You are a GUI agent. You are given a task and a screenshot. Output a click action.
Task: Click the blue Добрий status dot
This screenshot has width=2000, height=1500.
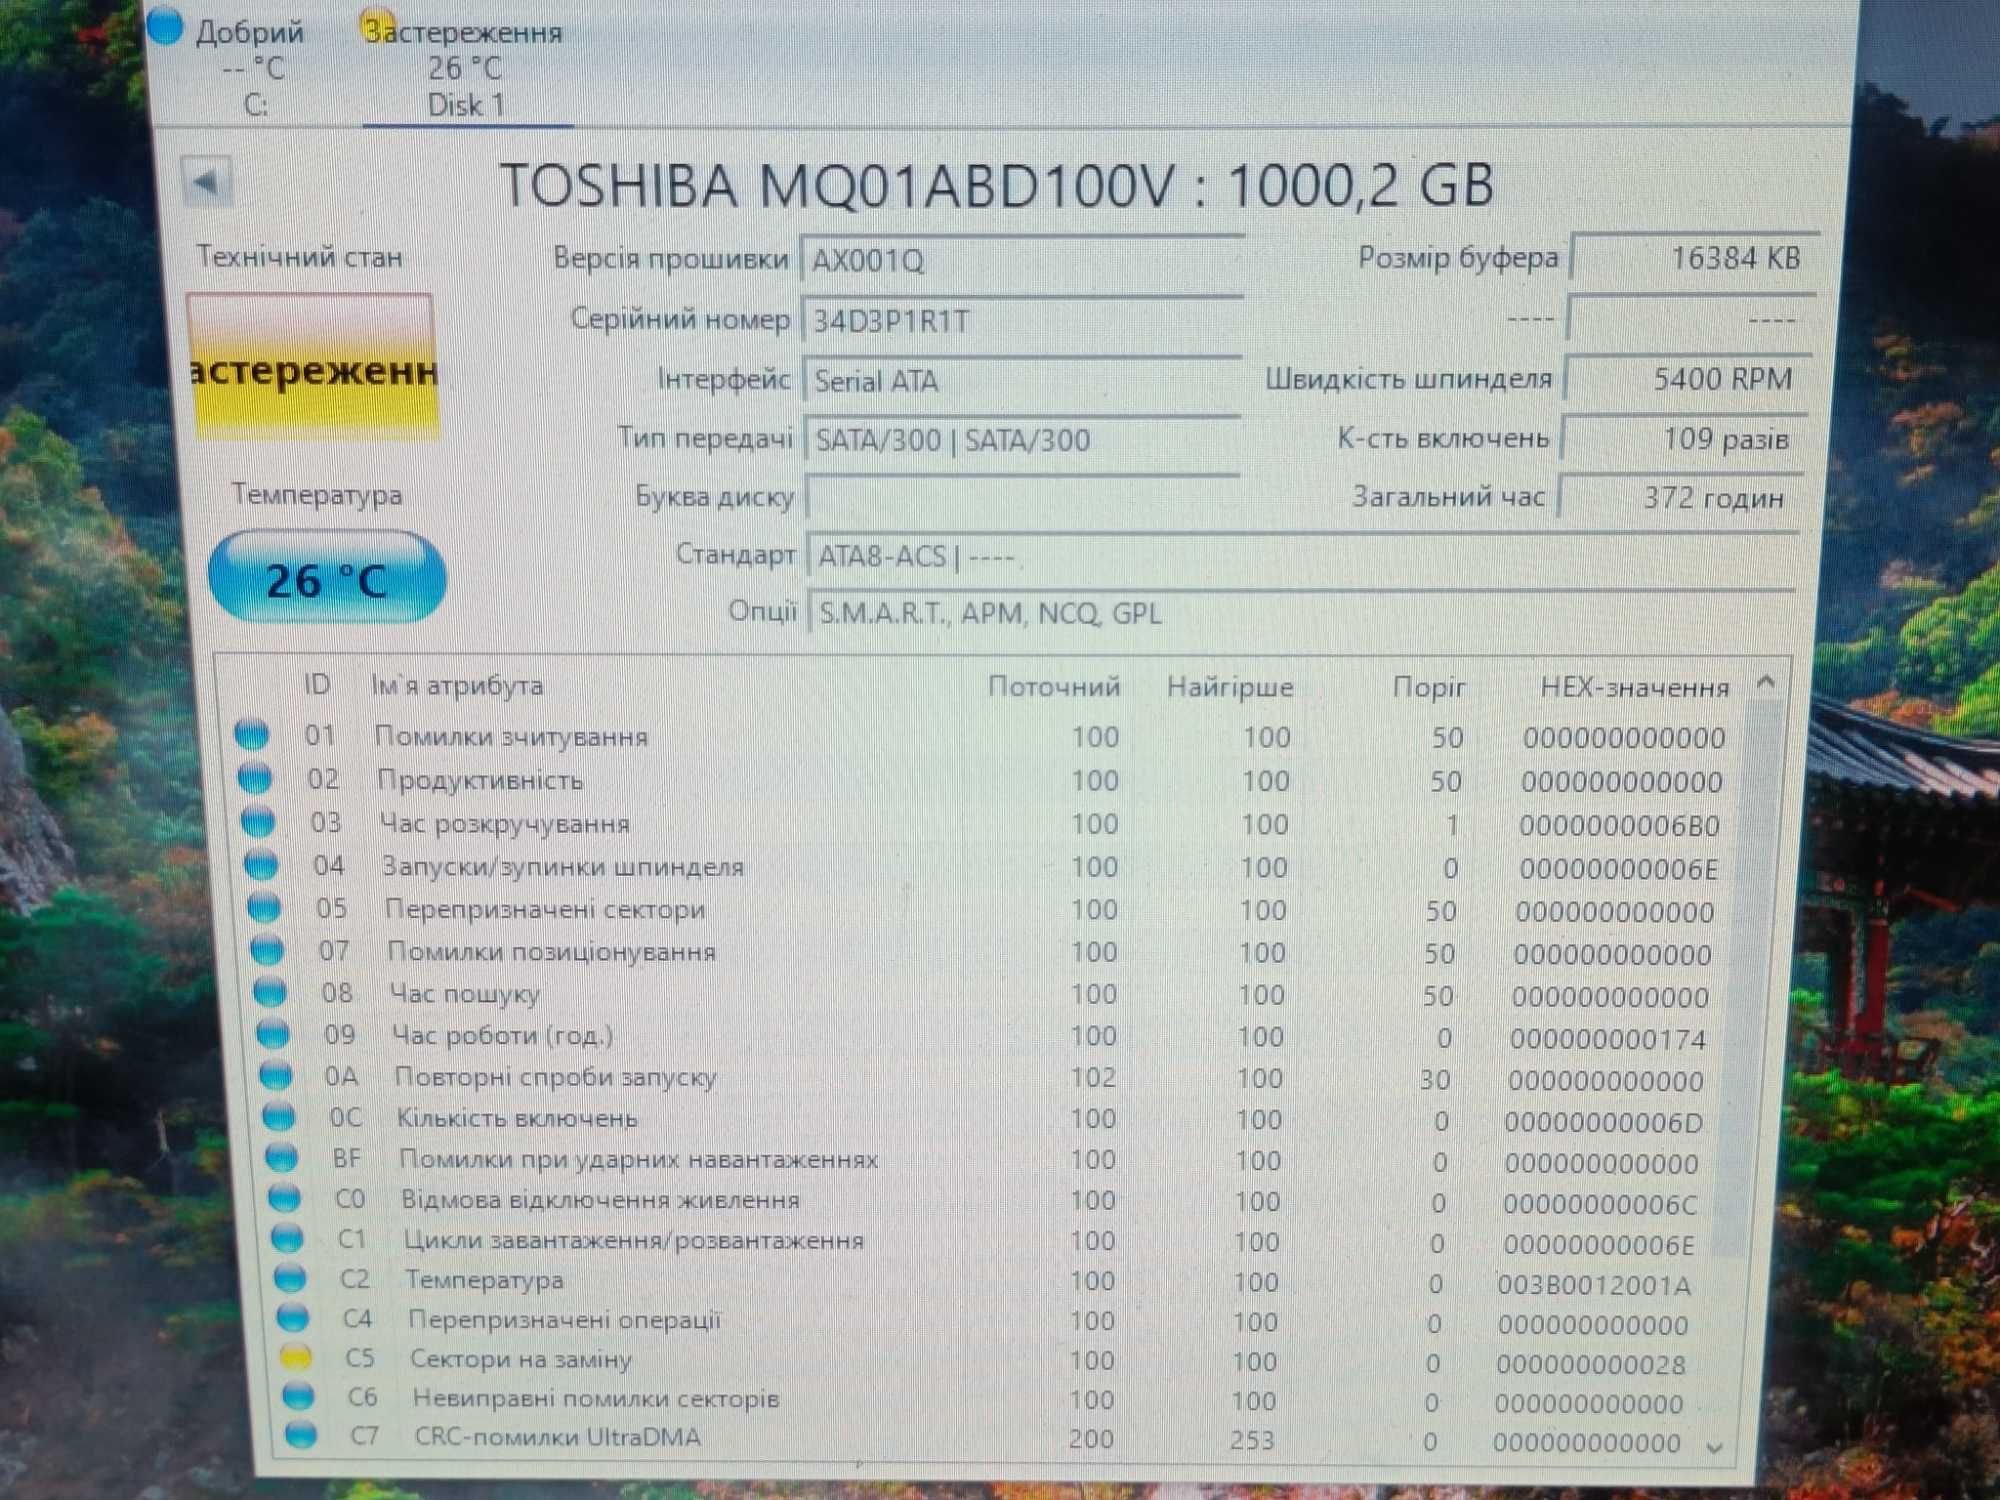[x=166, y=25]
